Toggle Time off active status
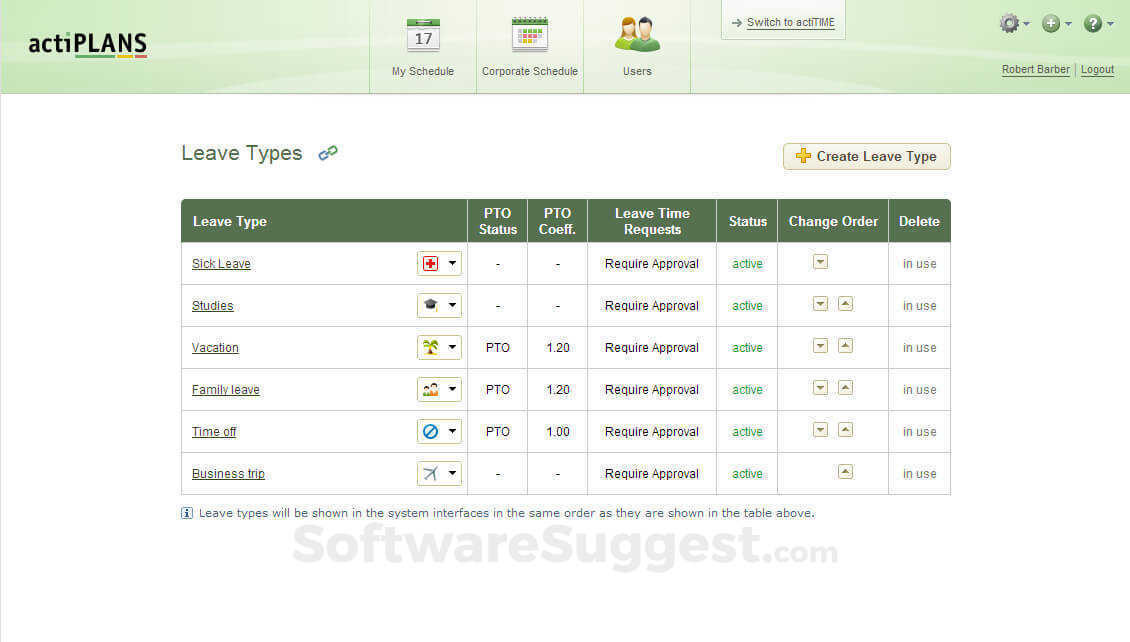This screenshot has height=642, width=1130. tap(747, 432)
